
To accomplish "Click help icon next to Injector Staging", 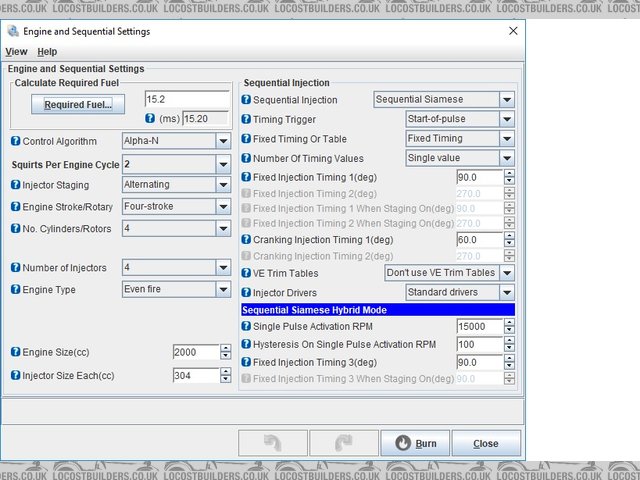I will 16,185.
